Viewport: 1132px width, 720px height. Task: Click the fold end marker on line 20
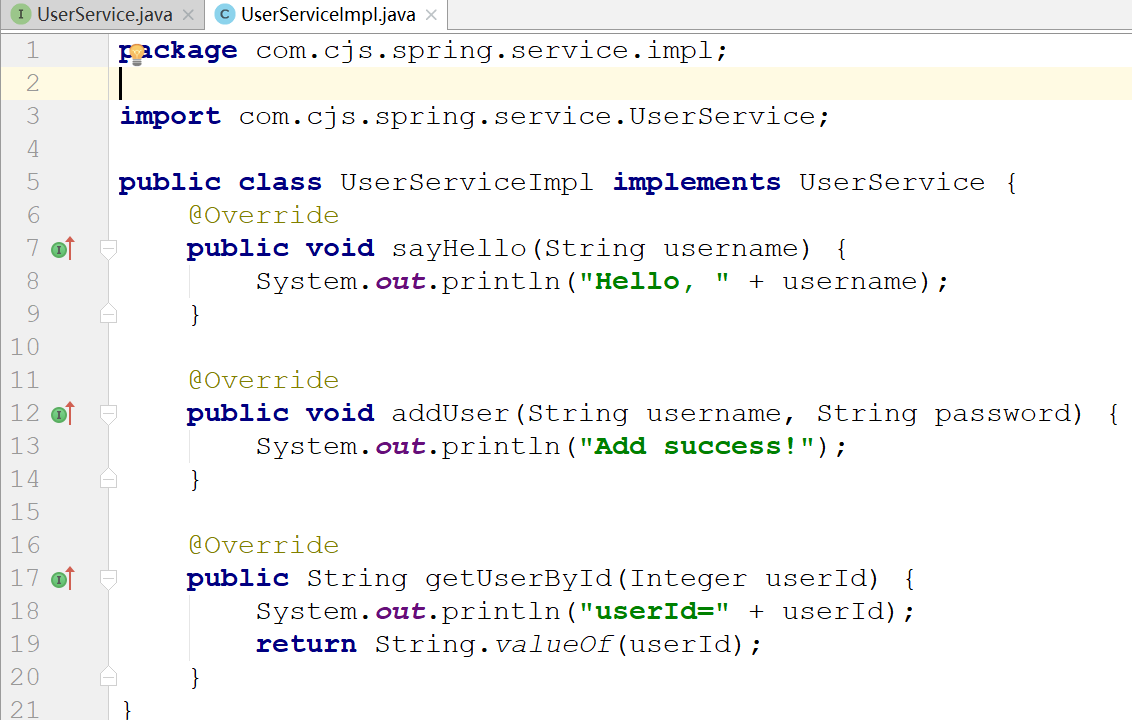[x=109, y=678]
